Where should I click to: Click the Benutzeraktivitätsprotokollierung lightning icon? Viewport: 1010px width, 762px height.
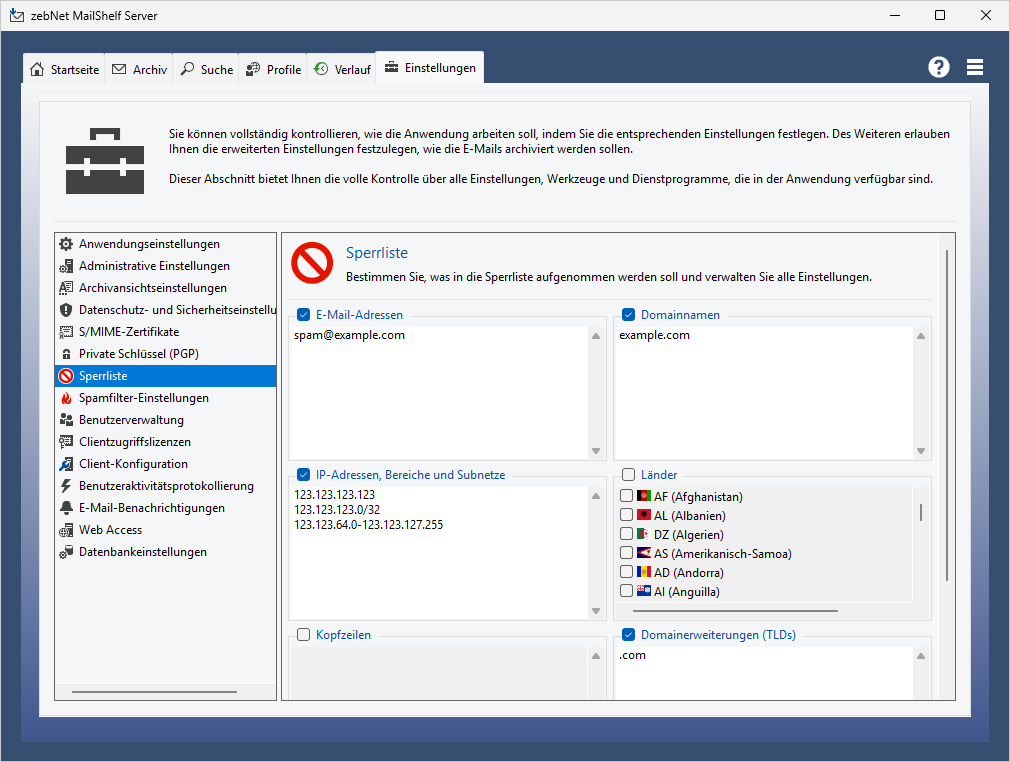point(67,486)
